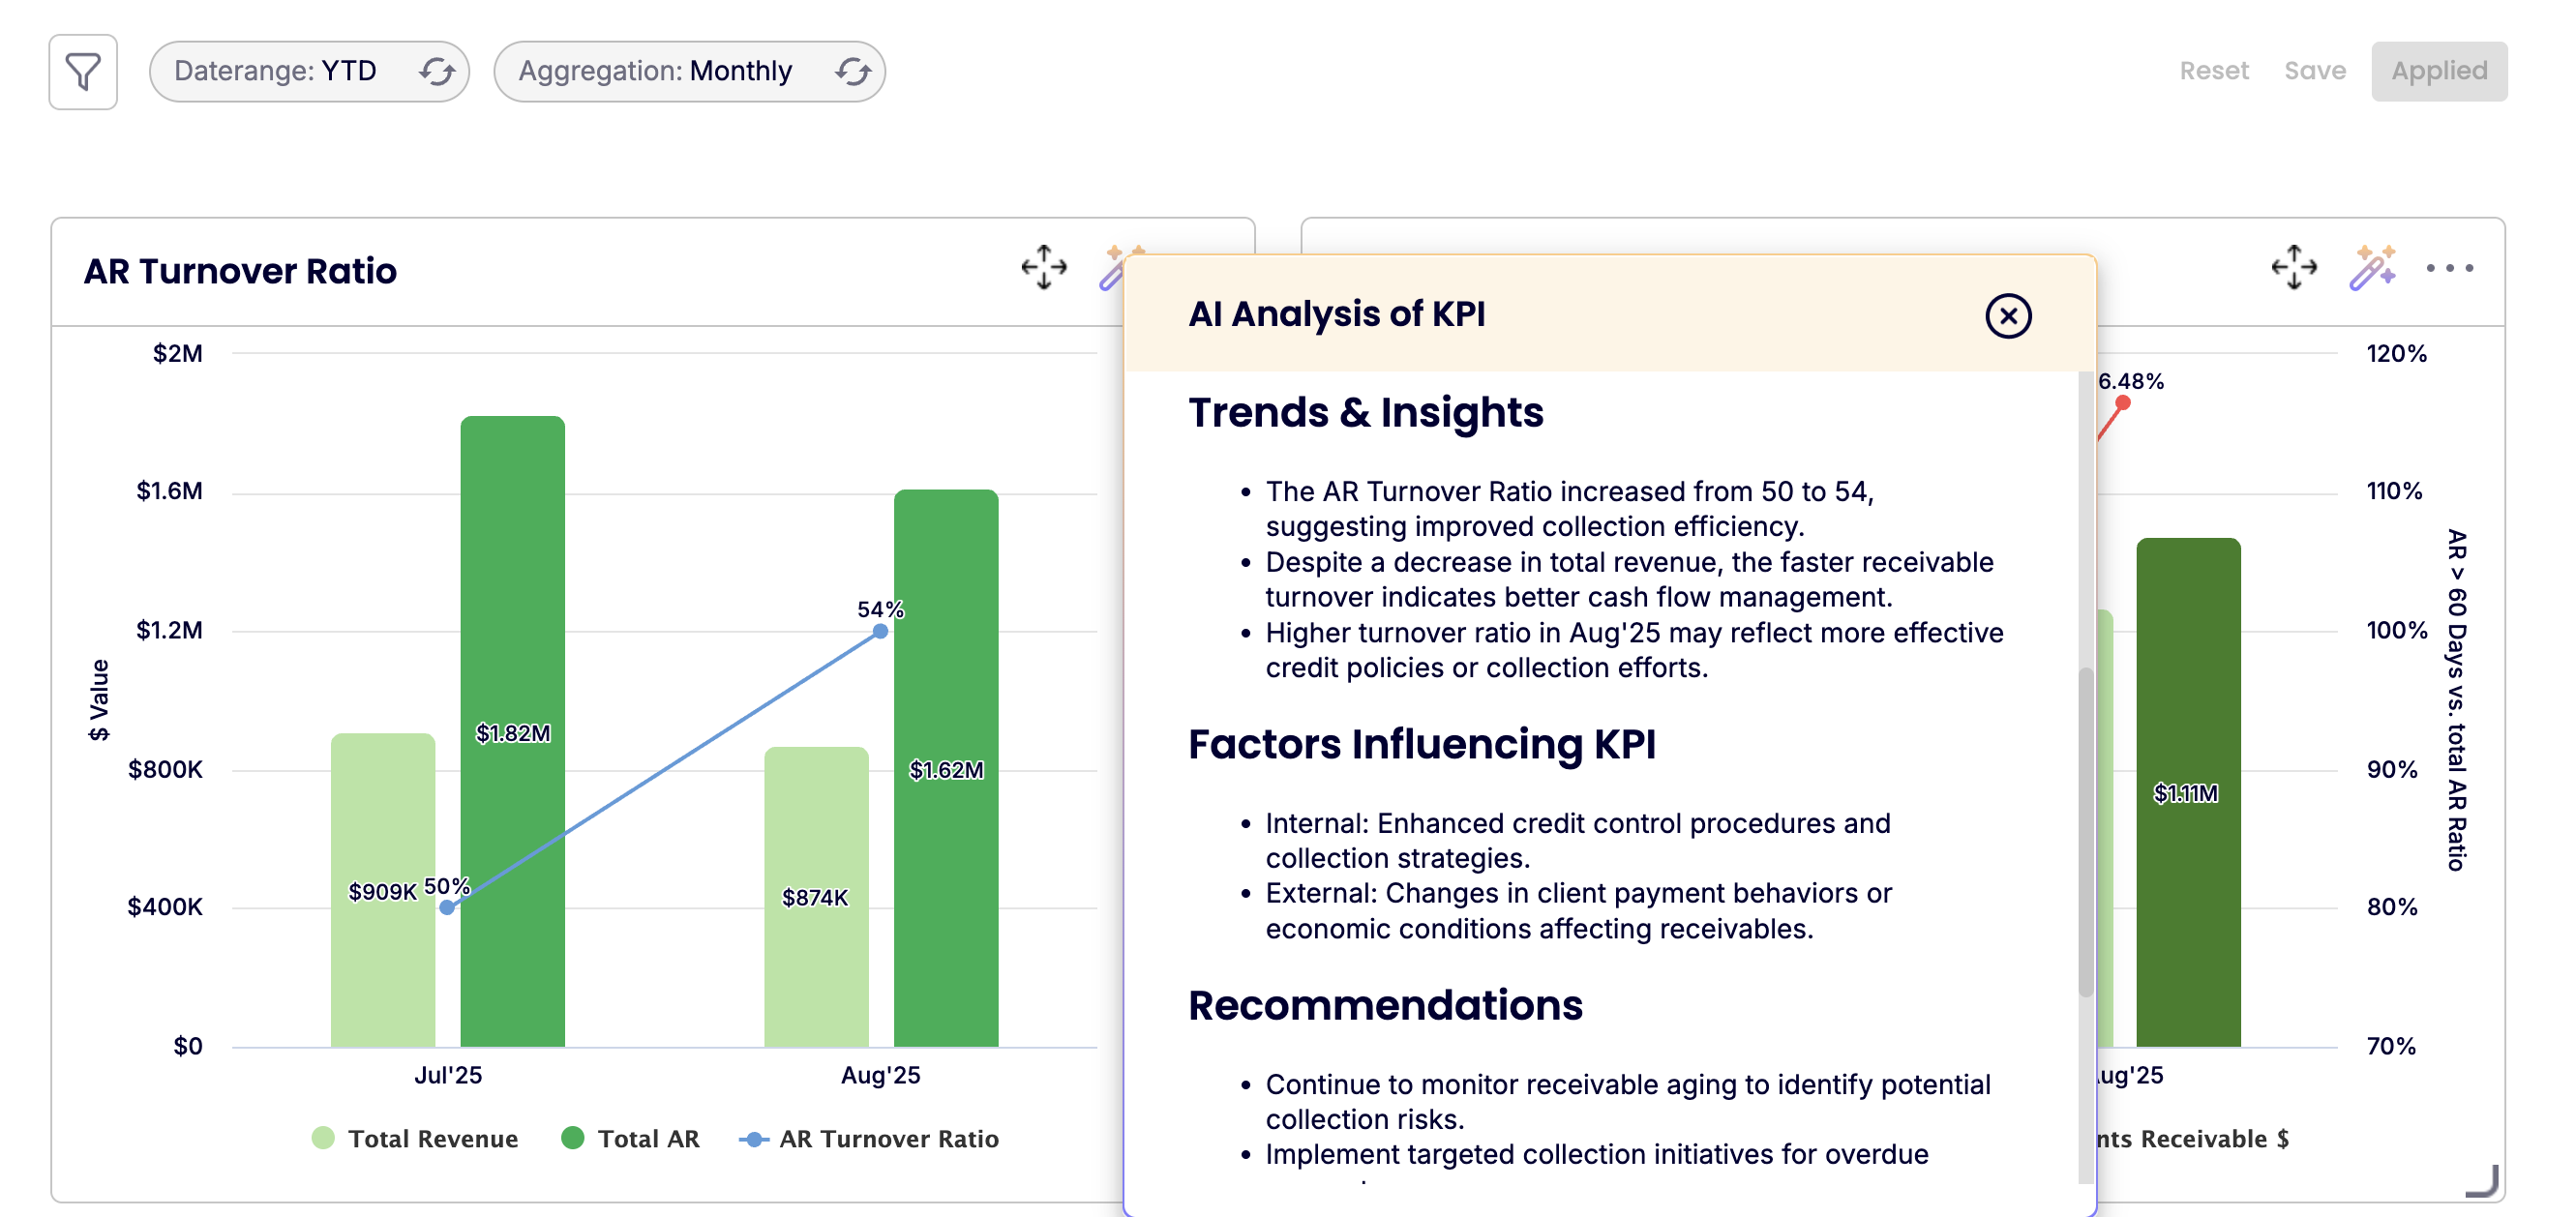Close the AI Analysis of KPI popup
This screenshot has width=2576, height=1217.
pos(2007,316)
